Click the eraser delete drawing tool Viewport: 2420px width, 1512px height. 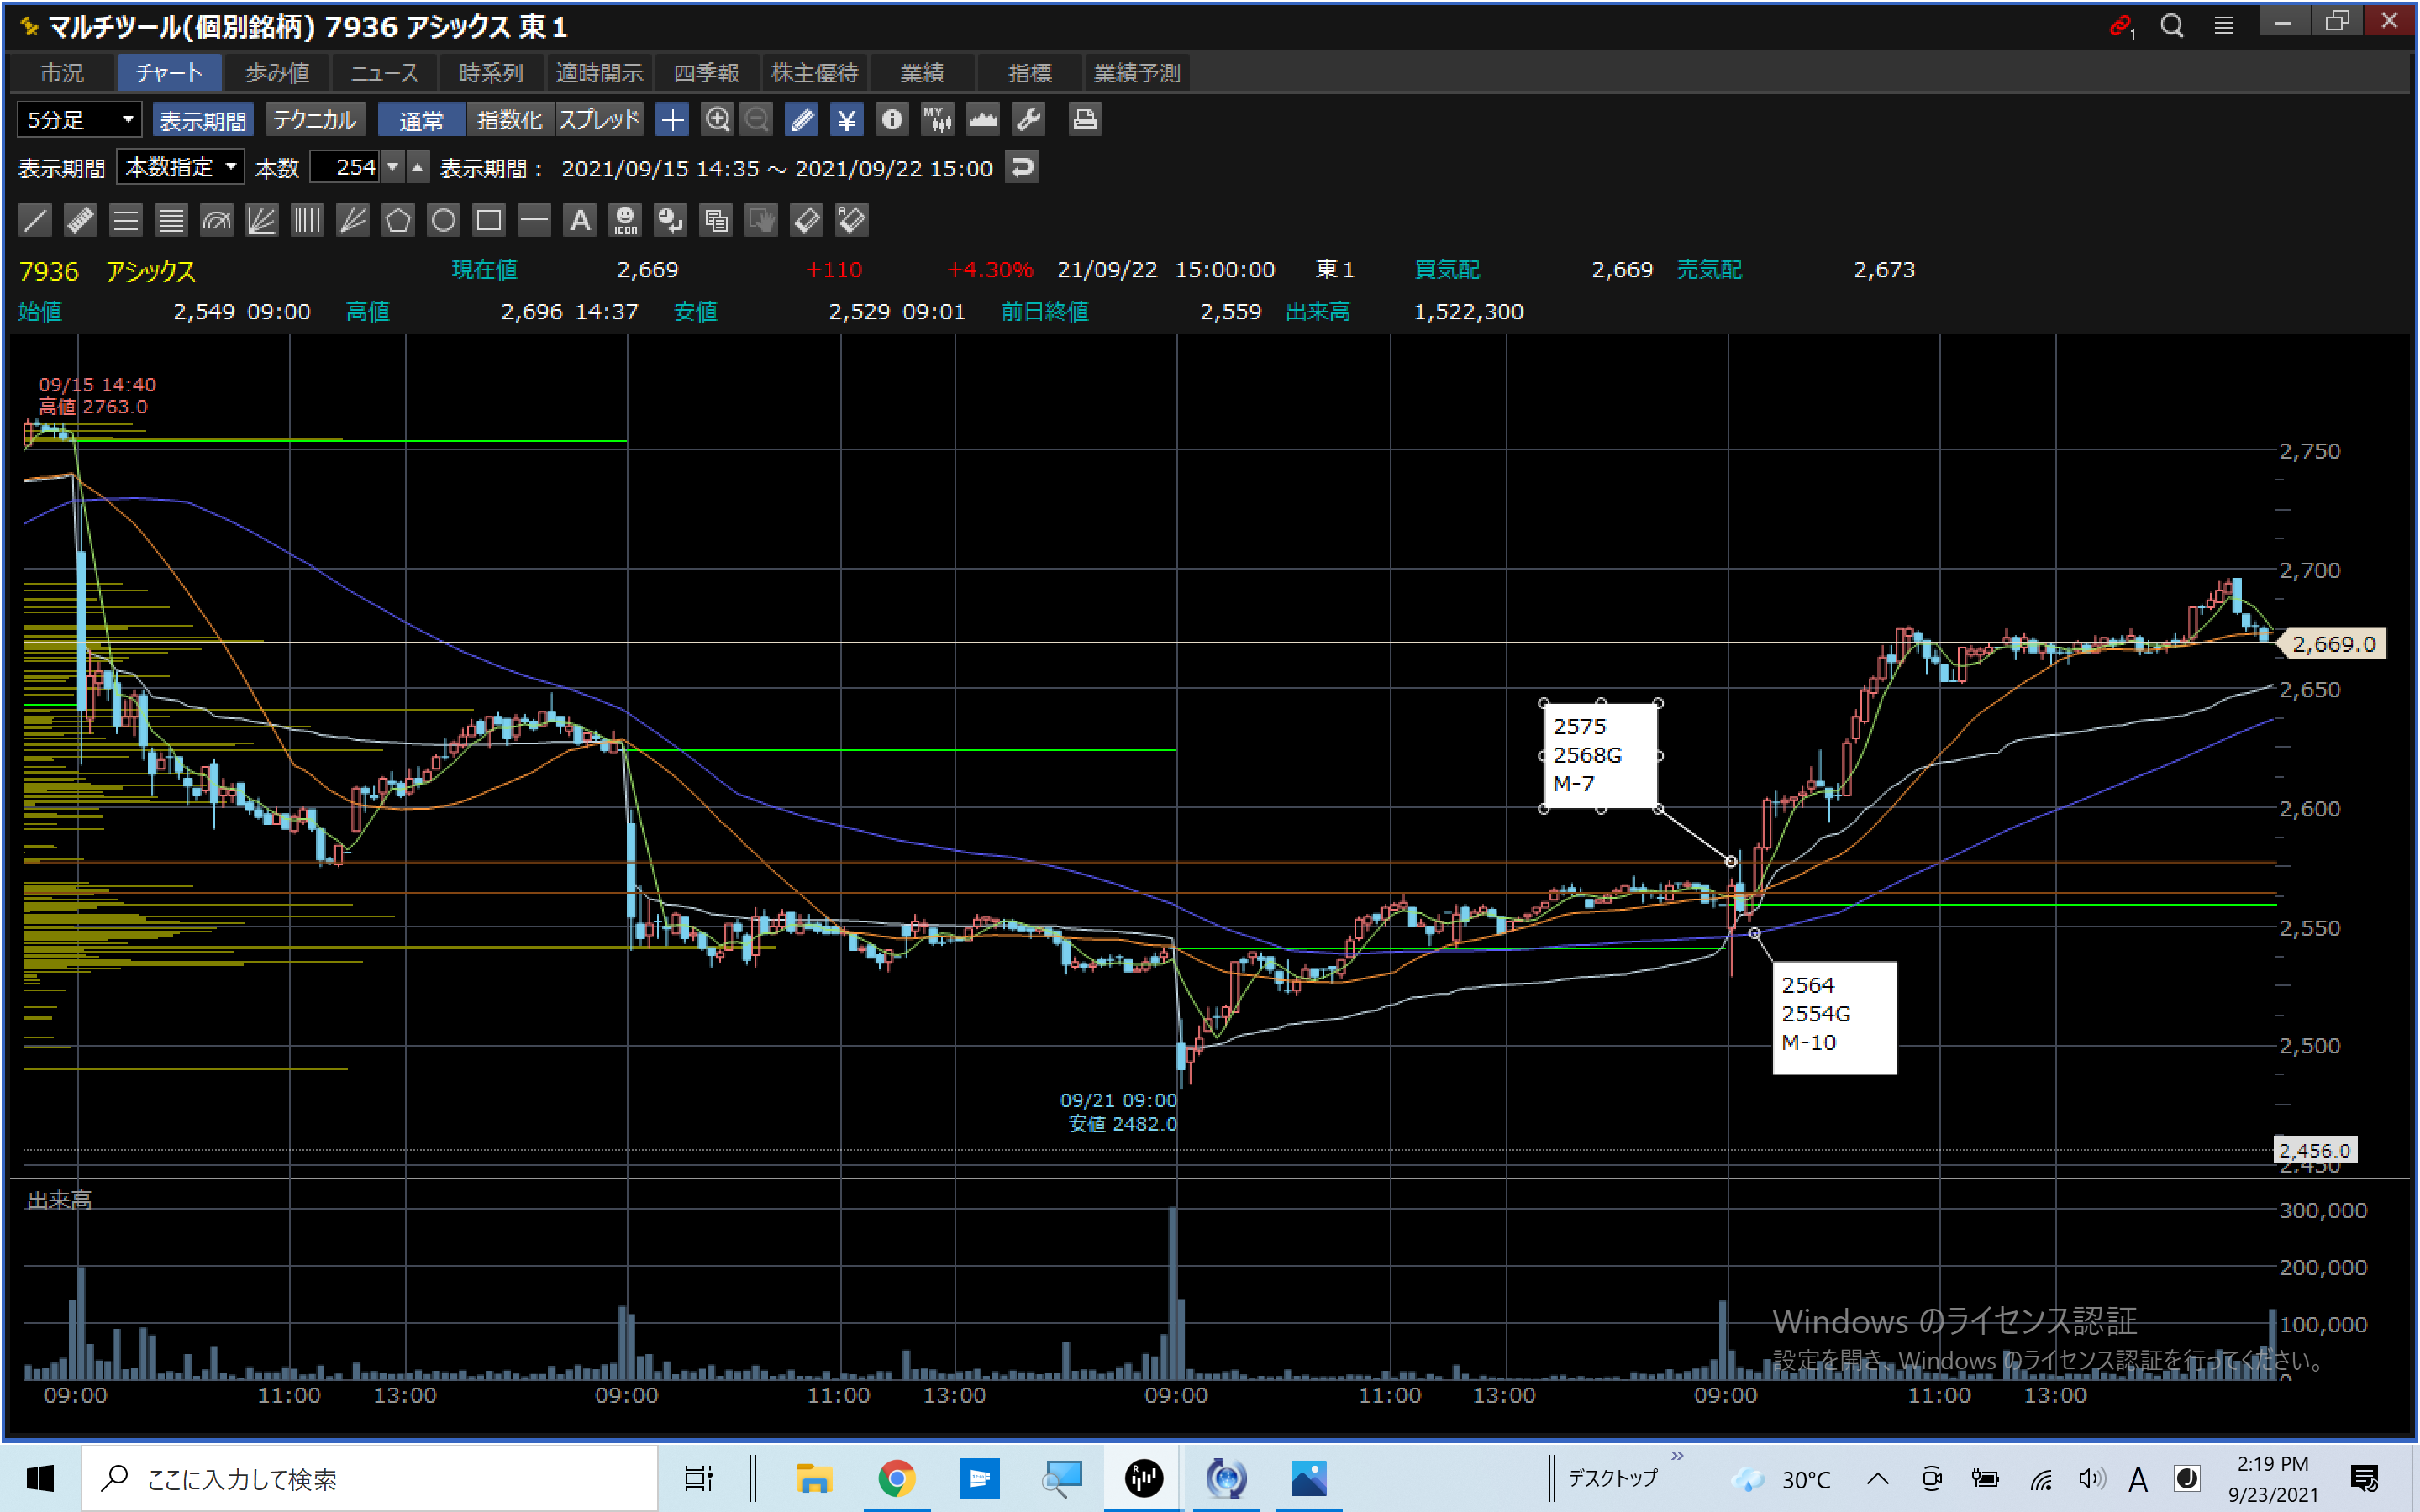[807, 220]
